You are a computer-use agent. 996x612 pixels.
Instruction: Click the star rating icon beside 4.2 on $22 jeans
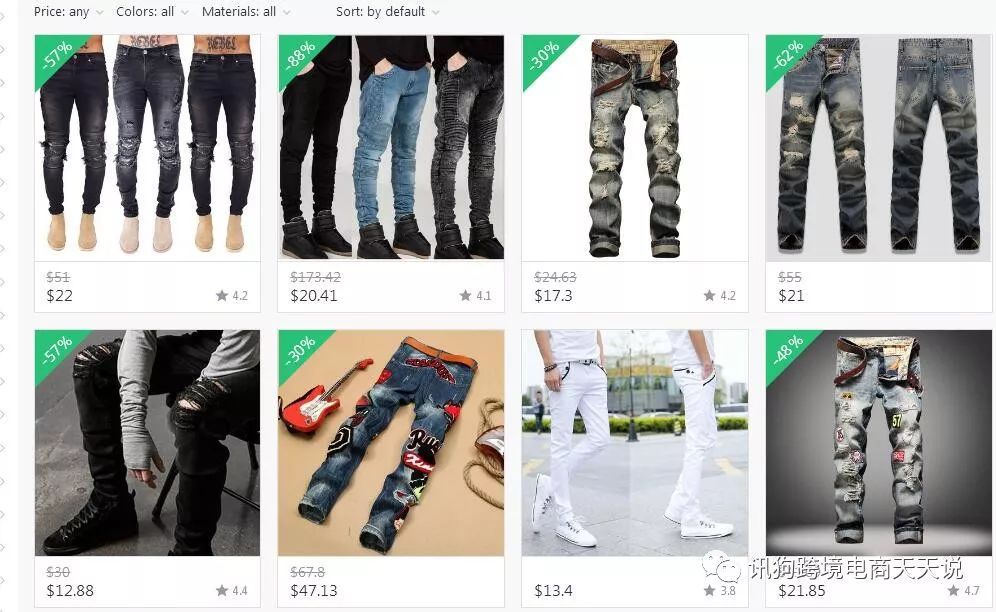click(x=222, y=295)
